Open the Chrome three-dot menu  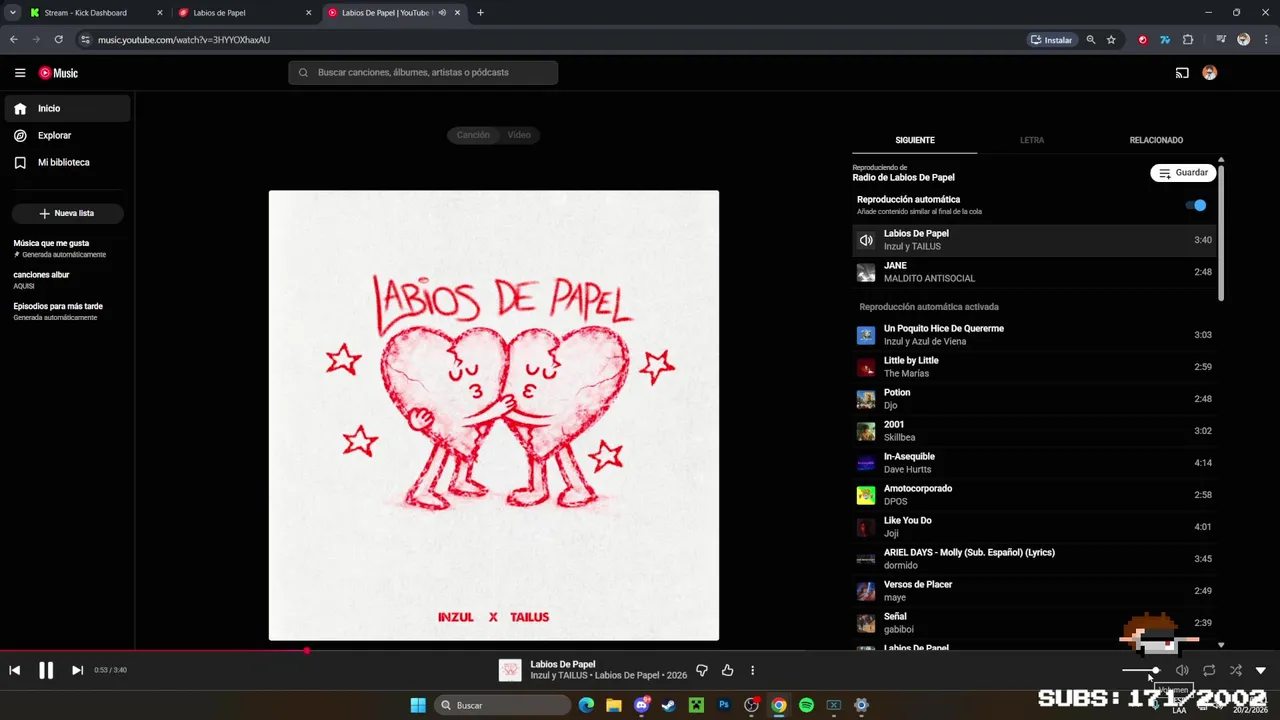click(x=1265, y=40)
